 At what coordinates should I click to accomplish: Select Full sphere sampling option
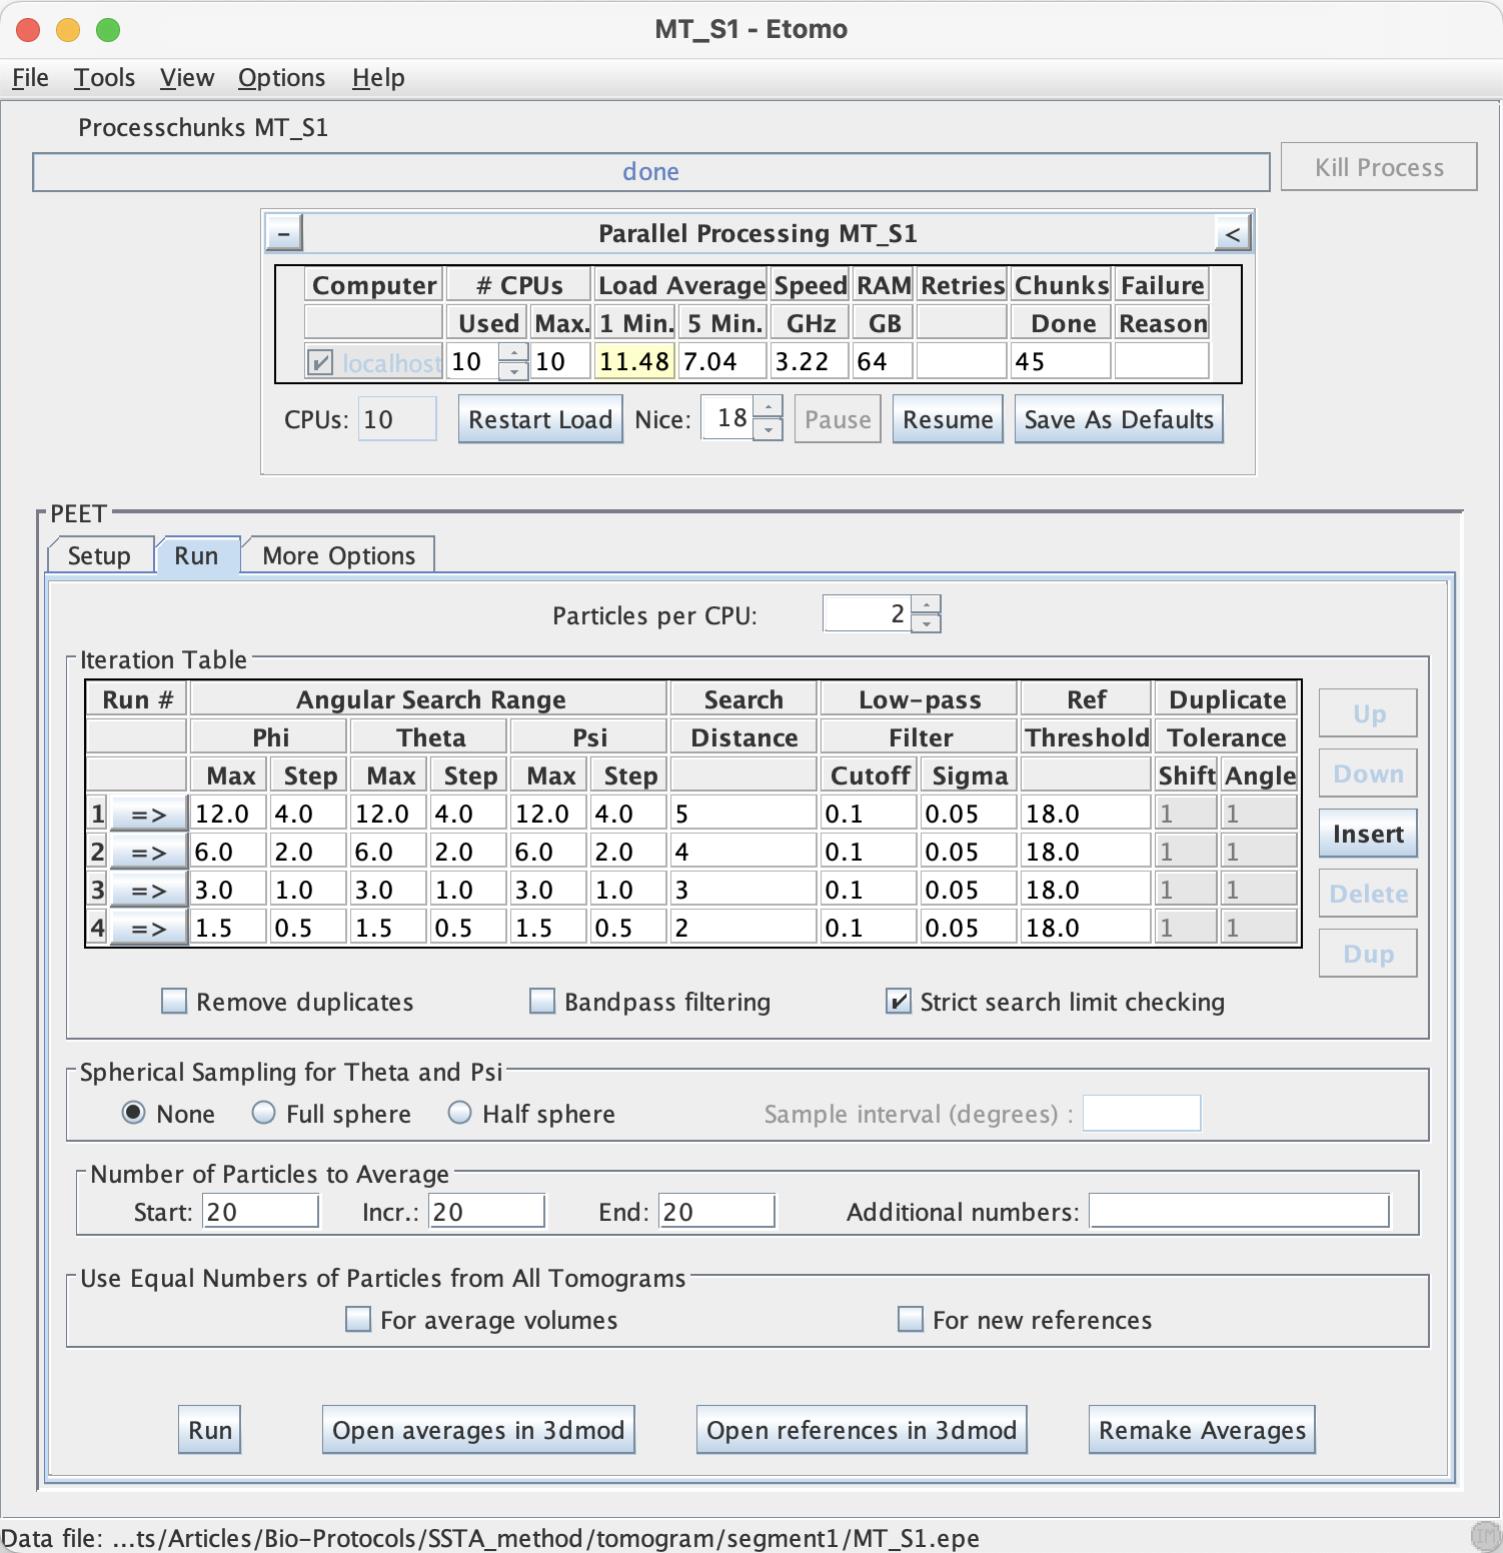tap(263, 1113)
